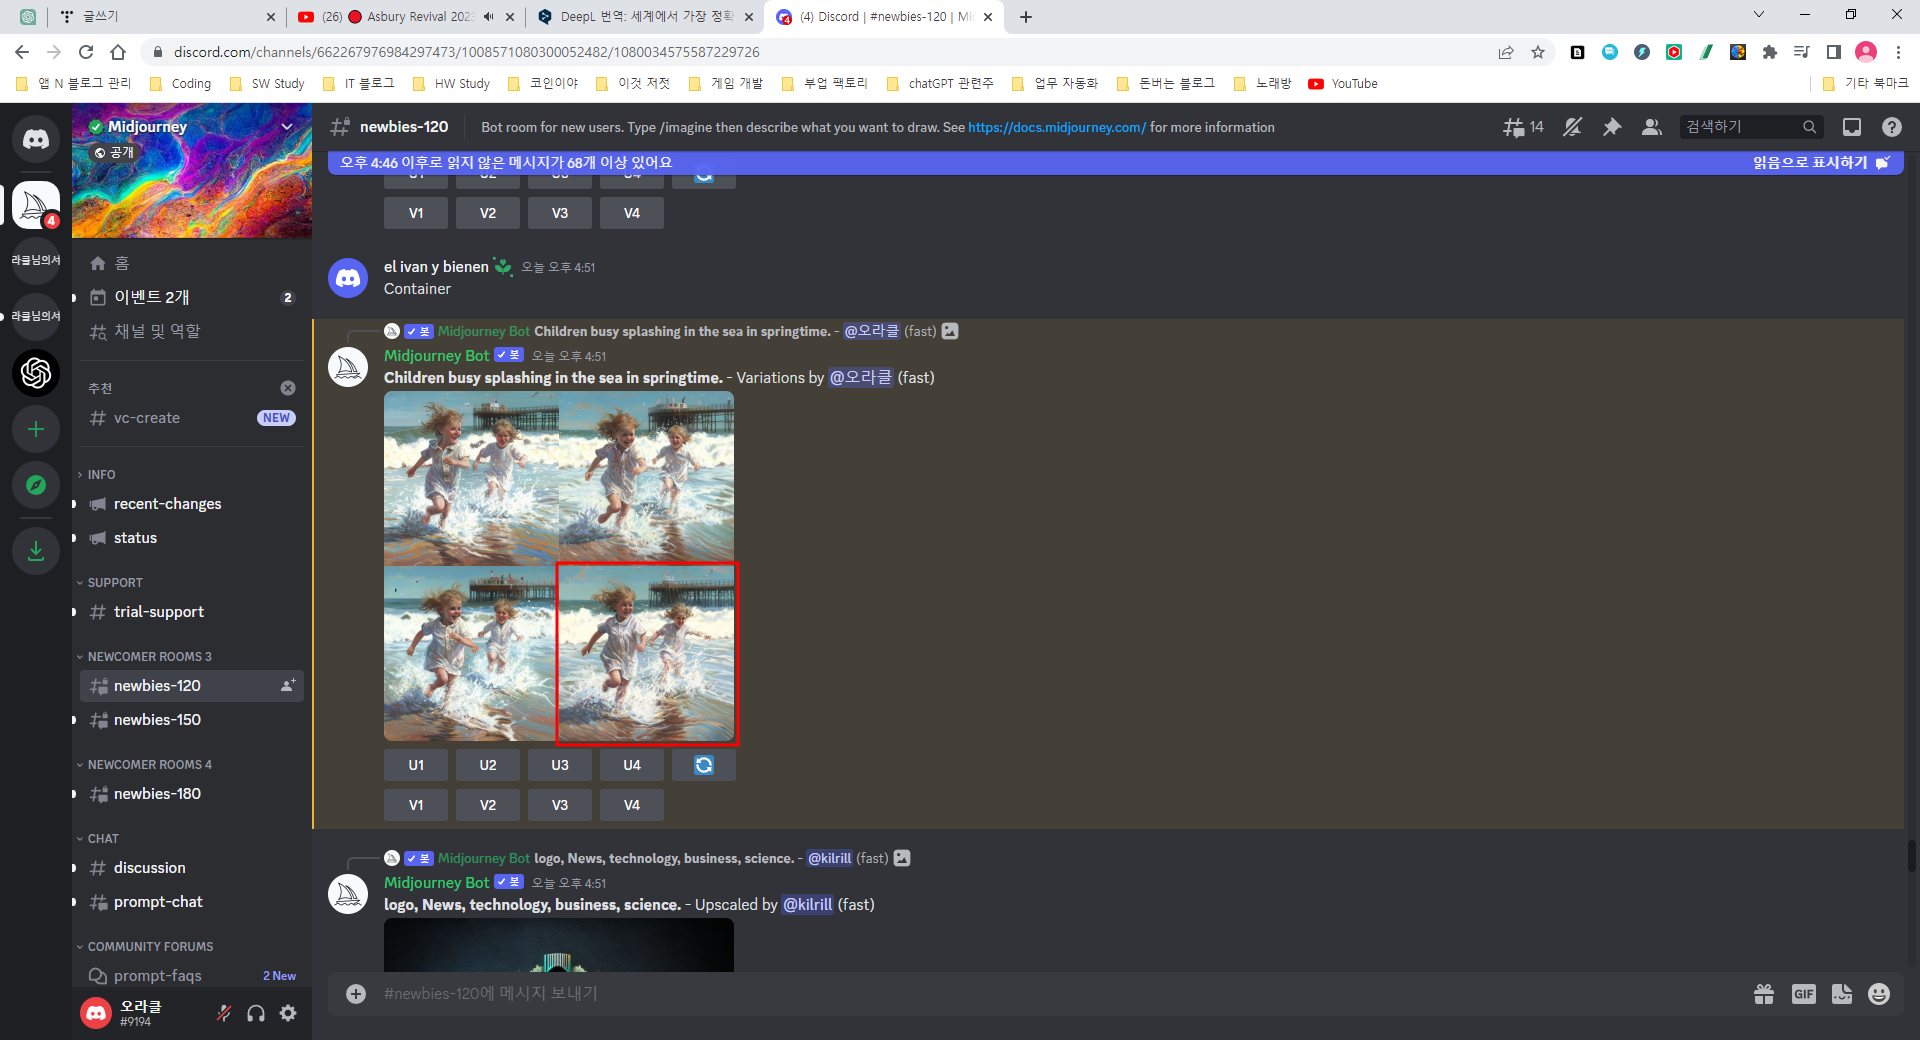Switch to the 글쓰기 browser tab
The width and height of the screenshot is (1920, 1040).
click(x=165, y=17)
